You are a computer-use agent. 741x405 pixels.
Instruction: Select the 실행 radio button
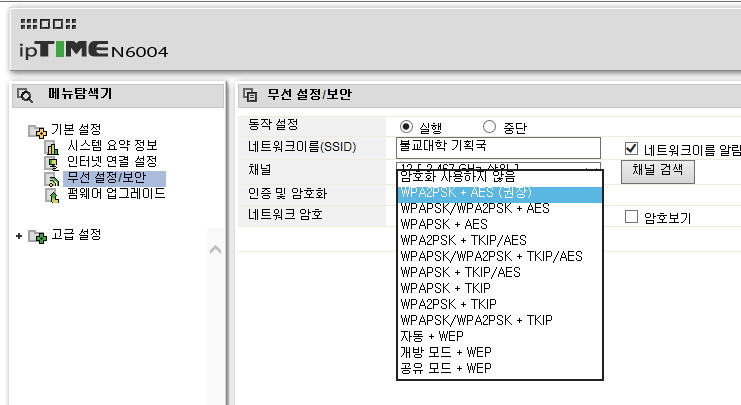pos(406,127)
